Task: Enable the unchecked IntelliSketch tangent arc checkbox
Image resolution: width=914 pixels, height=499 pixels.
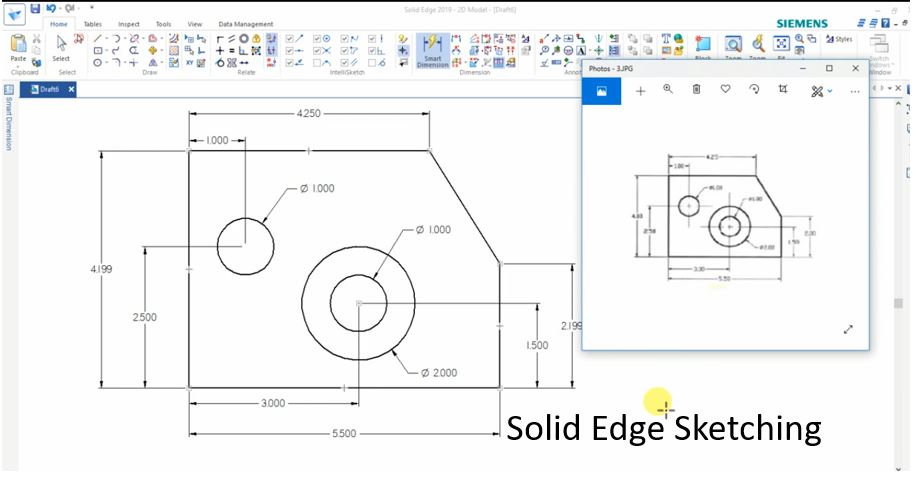Action: pyautogui.click(x=317, y=62)
